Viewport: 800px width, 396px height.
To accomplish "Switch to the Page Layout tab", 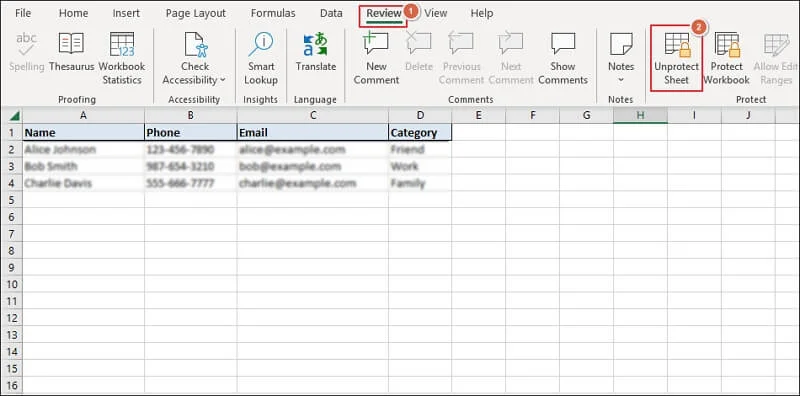I will click(196, 13).
